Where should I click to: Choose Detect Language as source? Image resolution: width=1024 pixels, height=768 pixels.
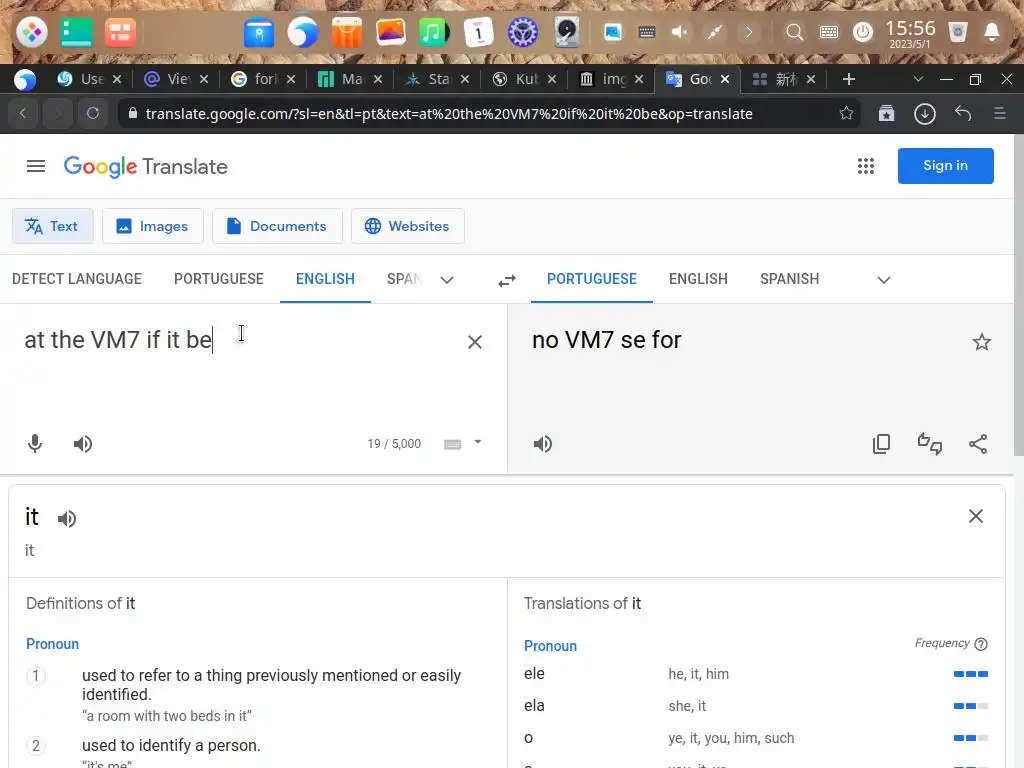tap(77, 279)
